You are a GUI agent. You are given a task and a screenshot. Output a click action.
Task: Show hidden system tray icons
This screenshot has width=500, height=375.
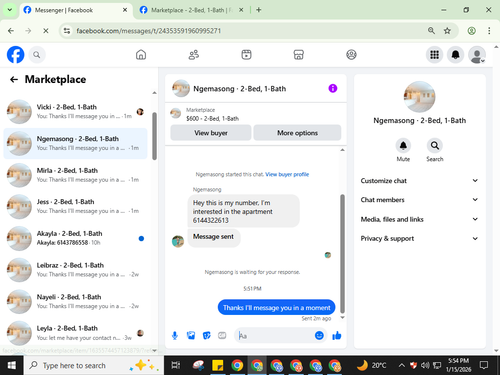402,365
